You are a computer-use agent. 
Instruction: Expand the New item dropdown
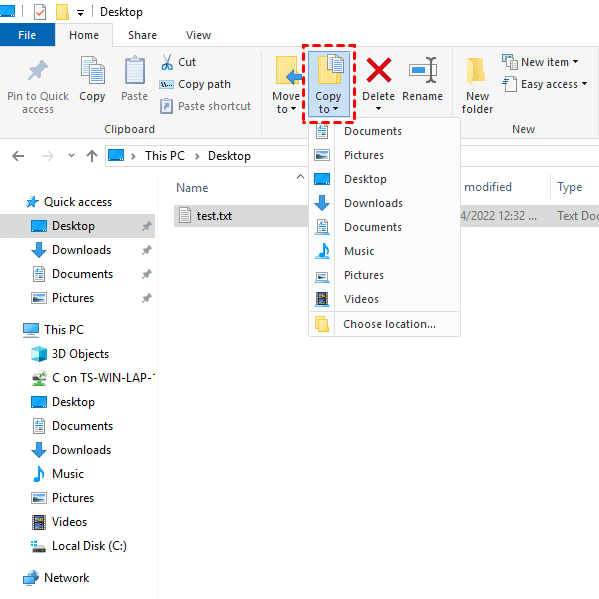[540, 62]
